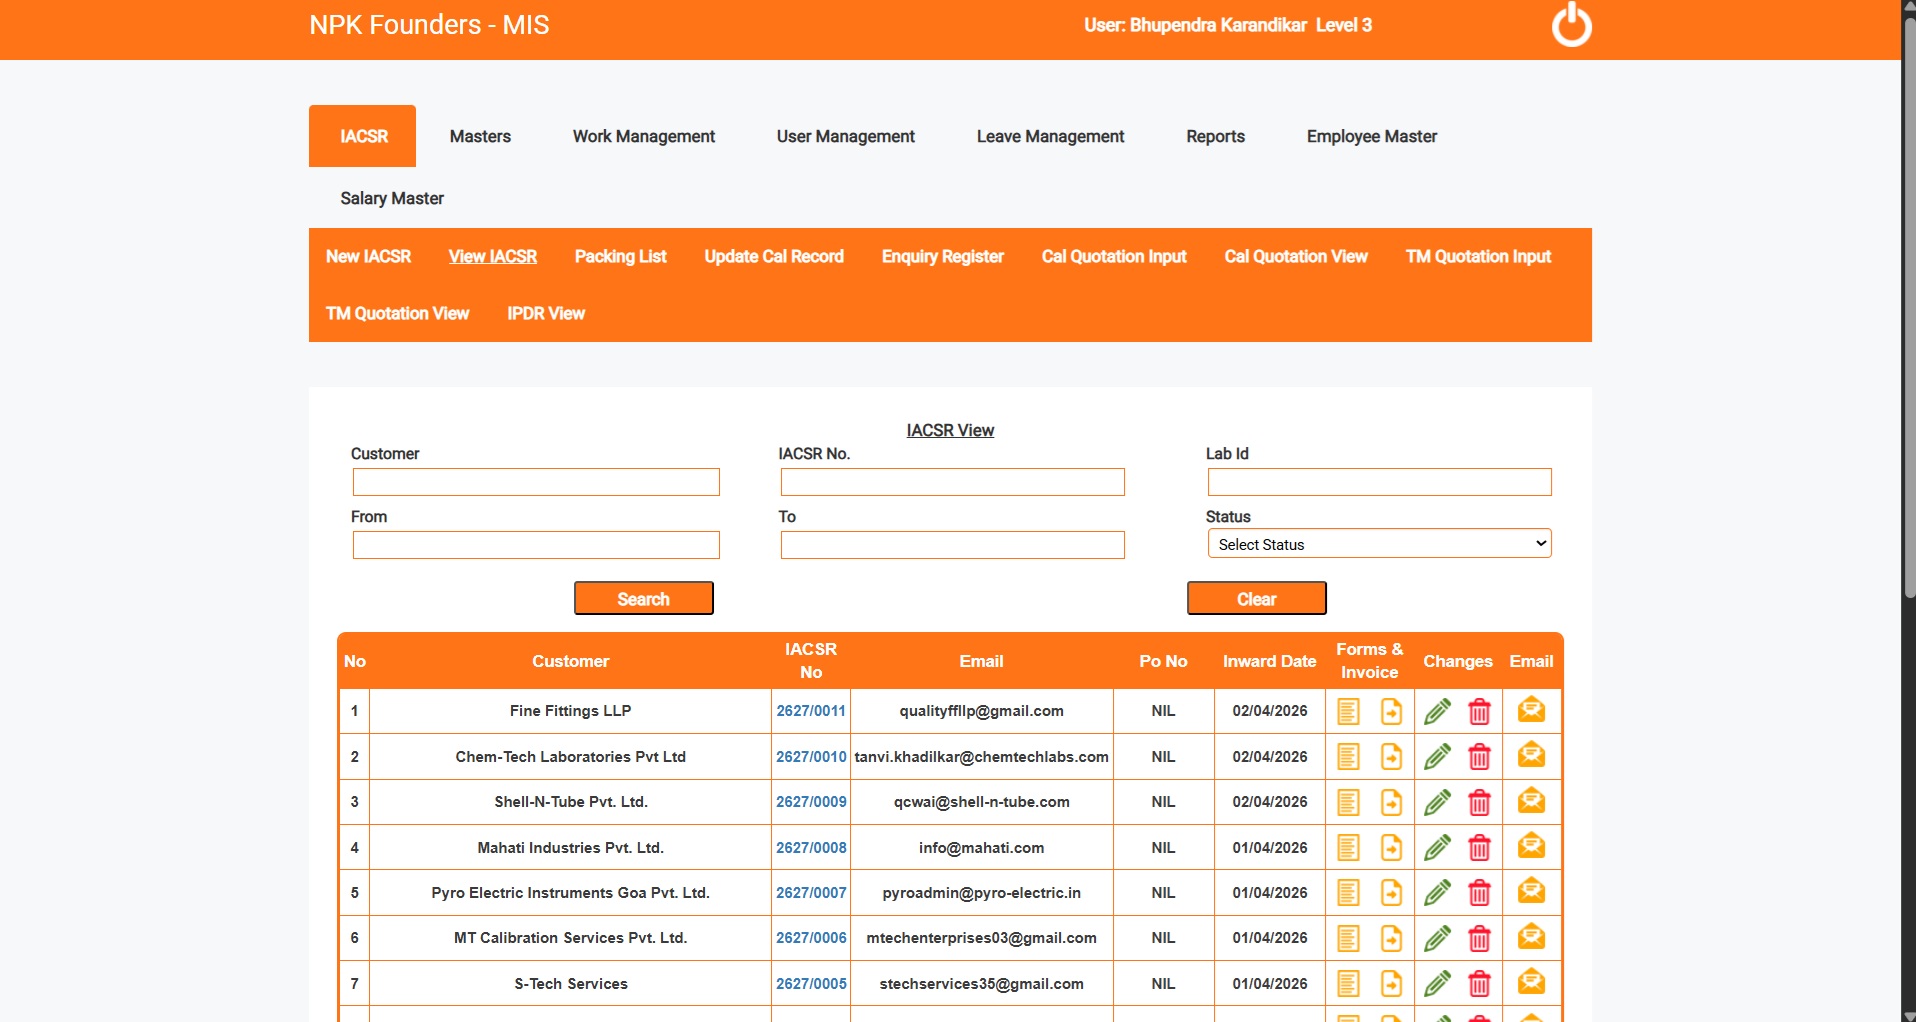The image size is (1916, 1022).
Task: Edit the Shell-N-Tube Pvt. Ltd. record
Action: click(x=1437, y=802)
